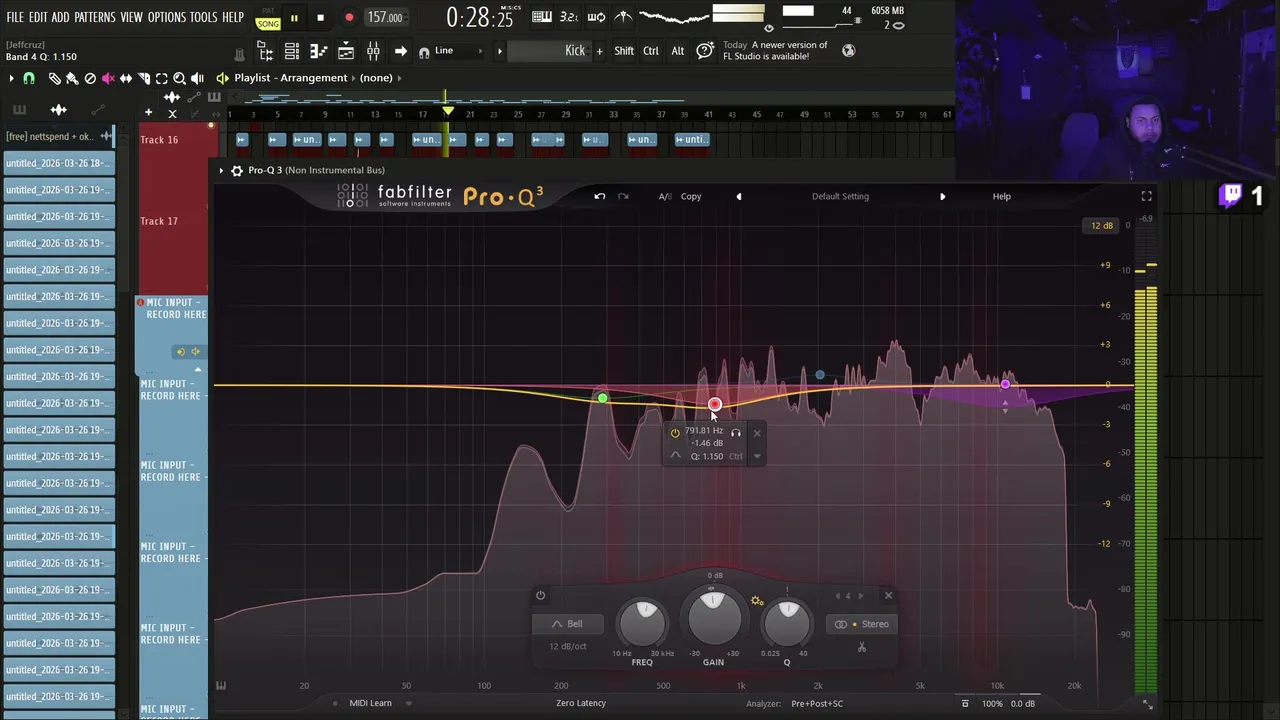Click Help in Pro-Q 3 header
Viewport: 1280px width, 720px height.
click(x=1001, y=196)
